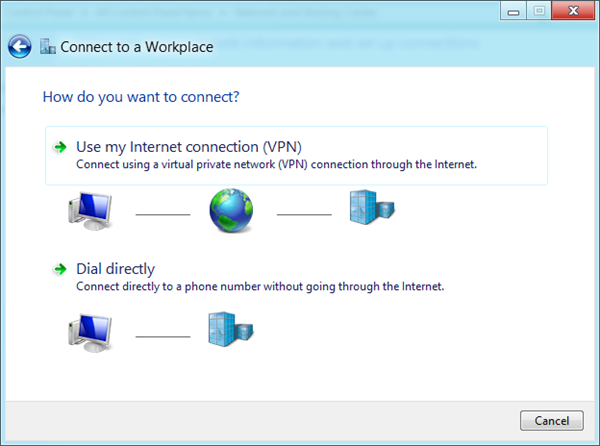Screen dimensions: 600x446
Task: Click the Dial directly phone number description
Action: (260, 286)
